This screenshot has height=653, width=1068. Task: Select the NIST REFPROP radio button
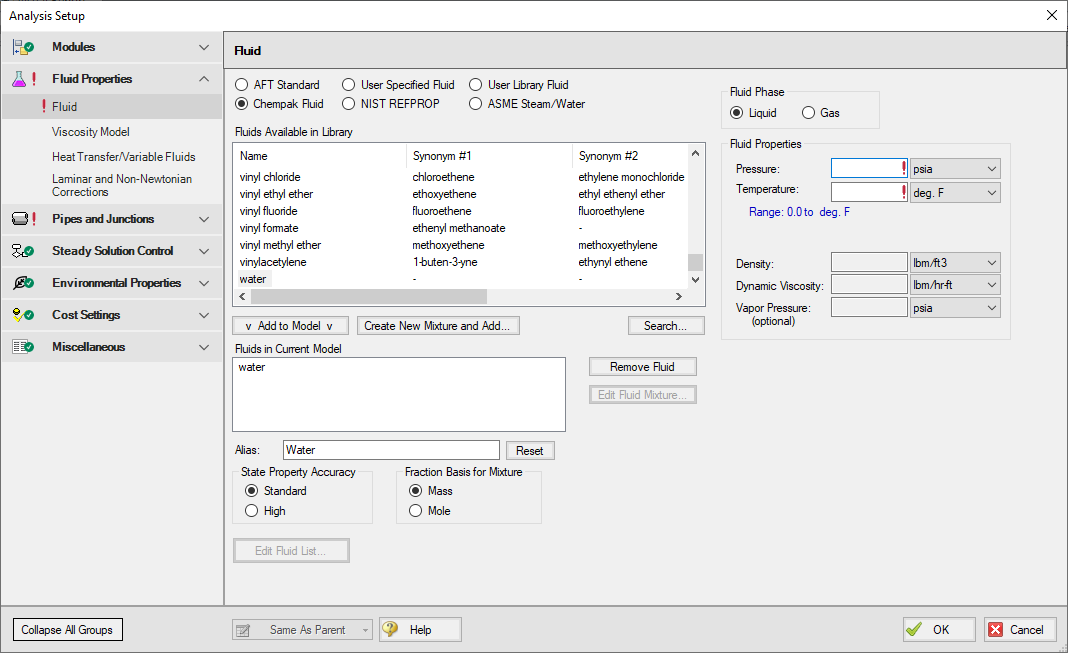349,104
